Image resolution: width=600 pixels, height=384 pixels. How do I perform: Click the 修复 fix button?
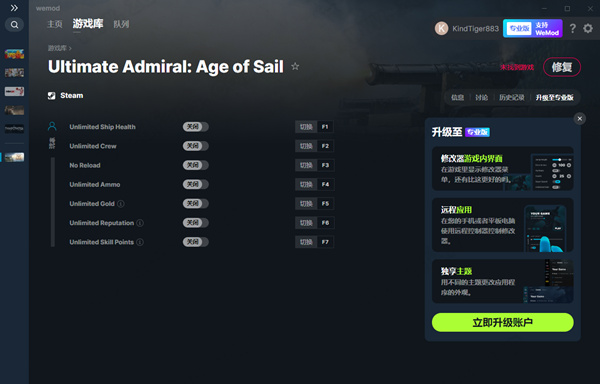point(562,67)
